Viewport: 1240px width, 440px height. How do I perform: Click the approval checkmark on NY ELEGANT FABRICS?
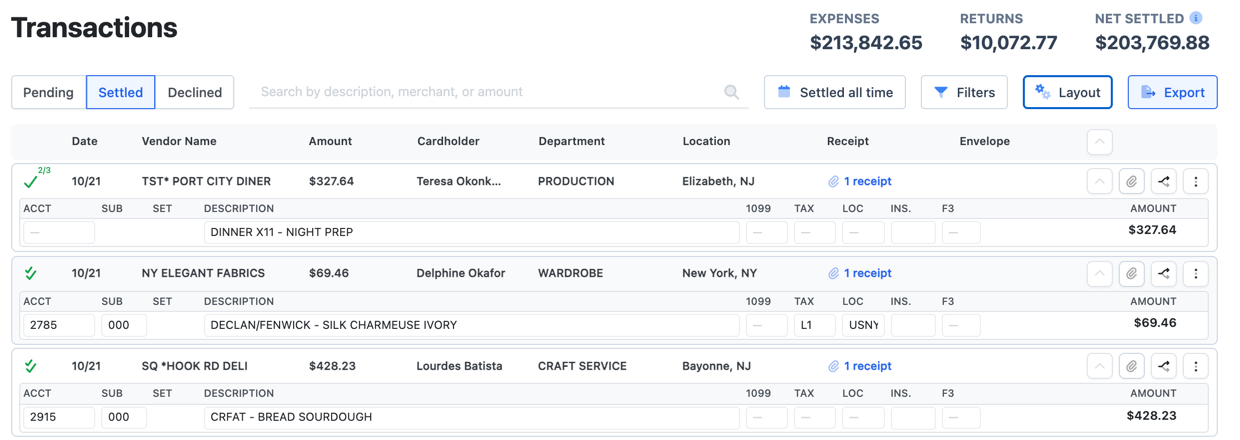point(31,273)
